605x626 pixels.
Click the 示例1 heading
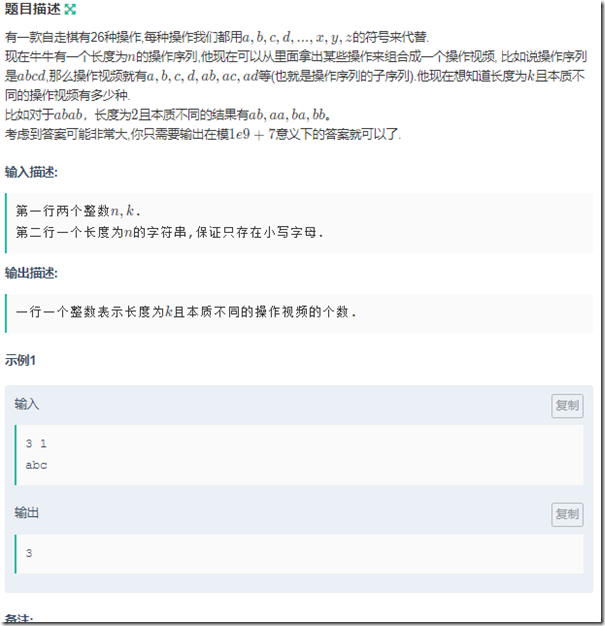20,361
